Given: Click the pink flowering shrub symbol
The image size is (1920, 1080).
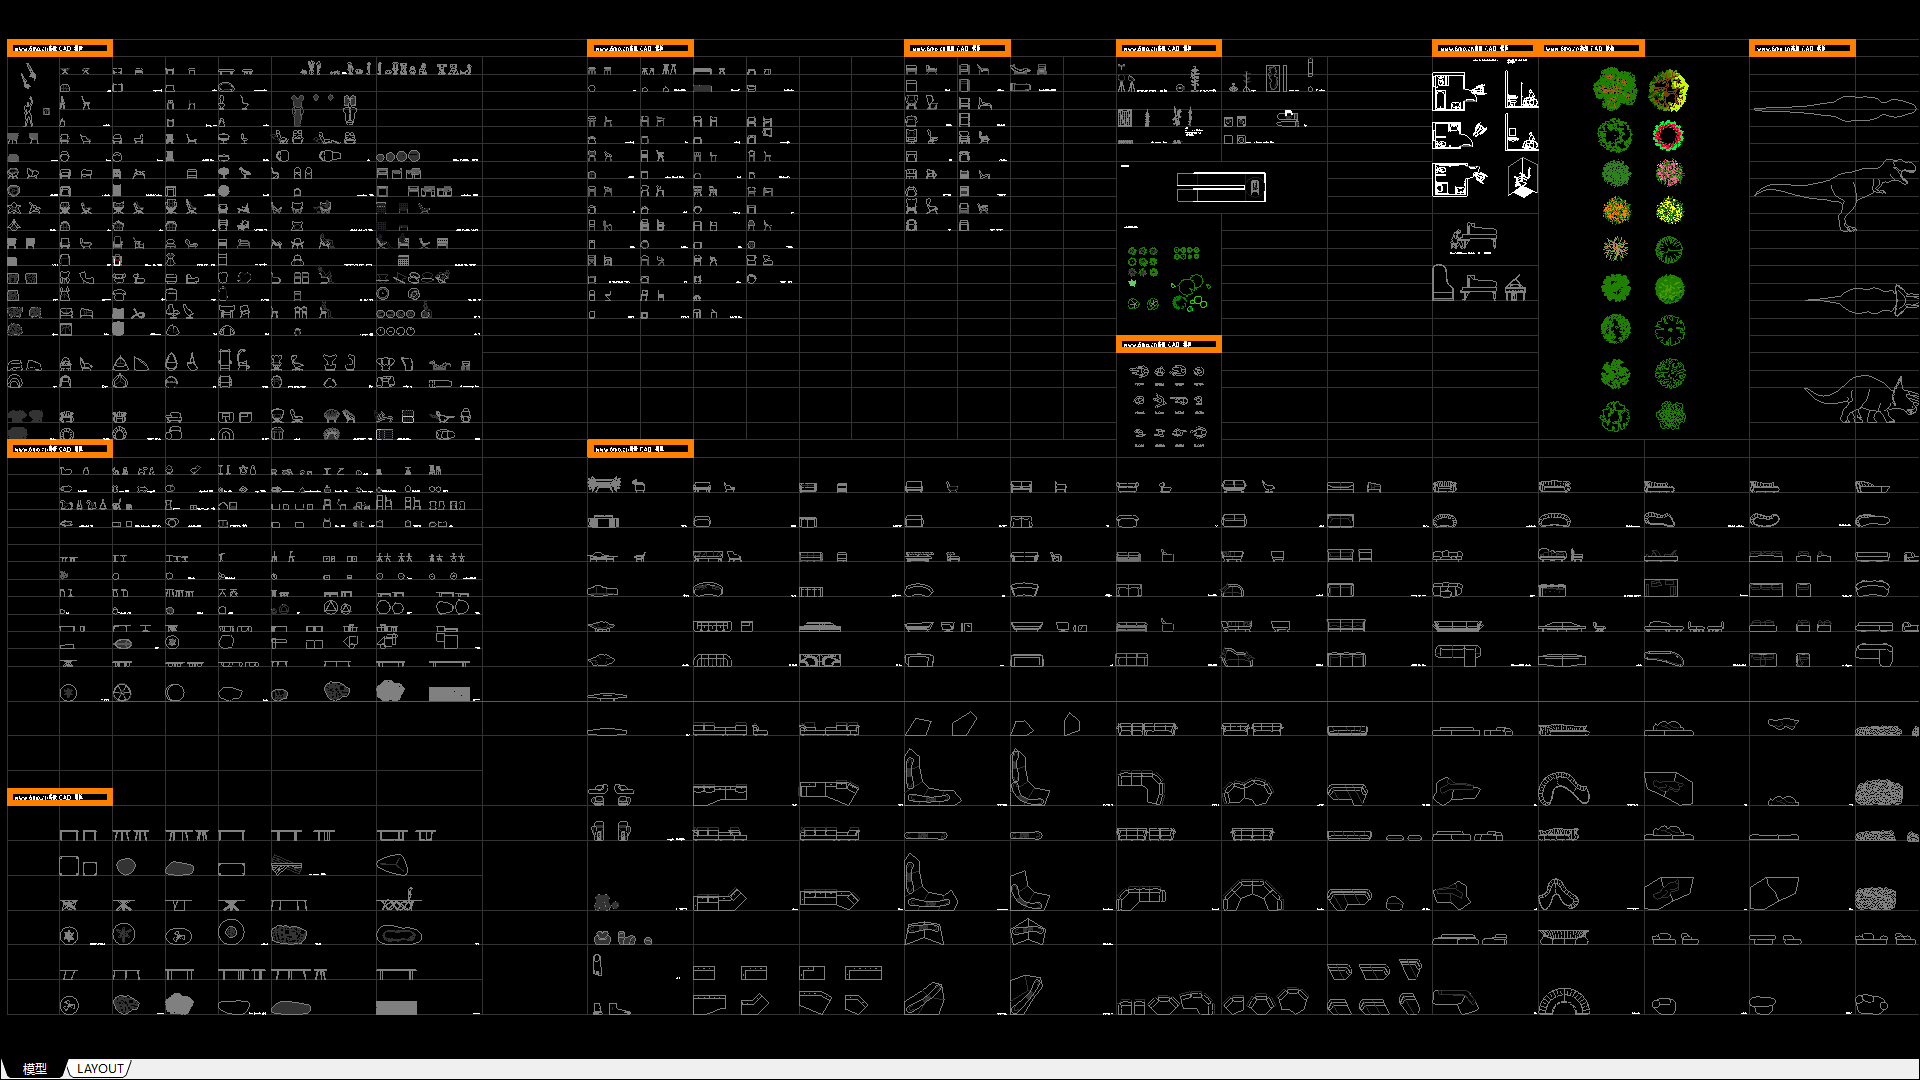Looking at the screenshot, I should click(1669, 173).
